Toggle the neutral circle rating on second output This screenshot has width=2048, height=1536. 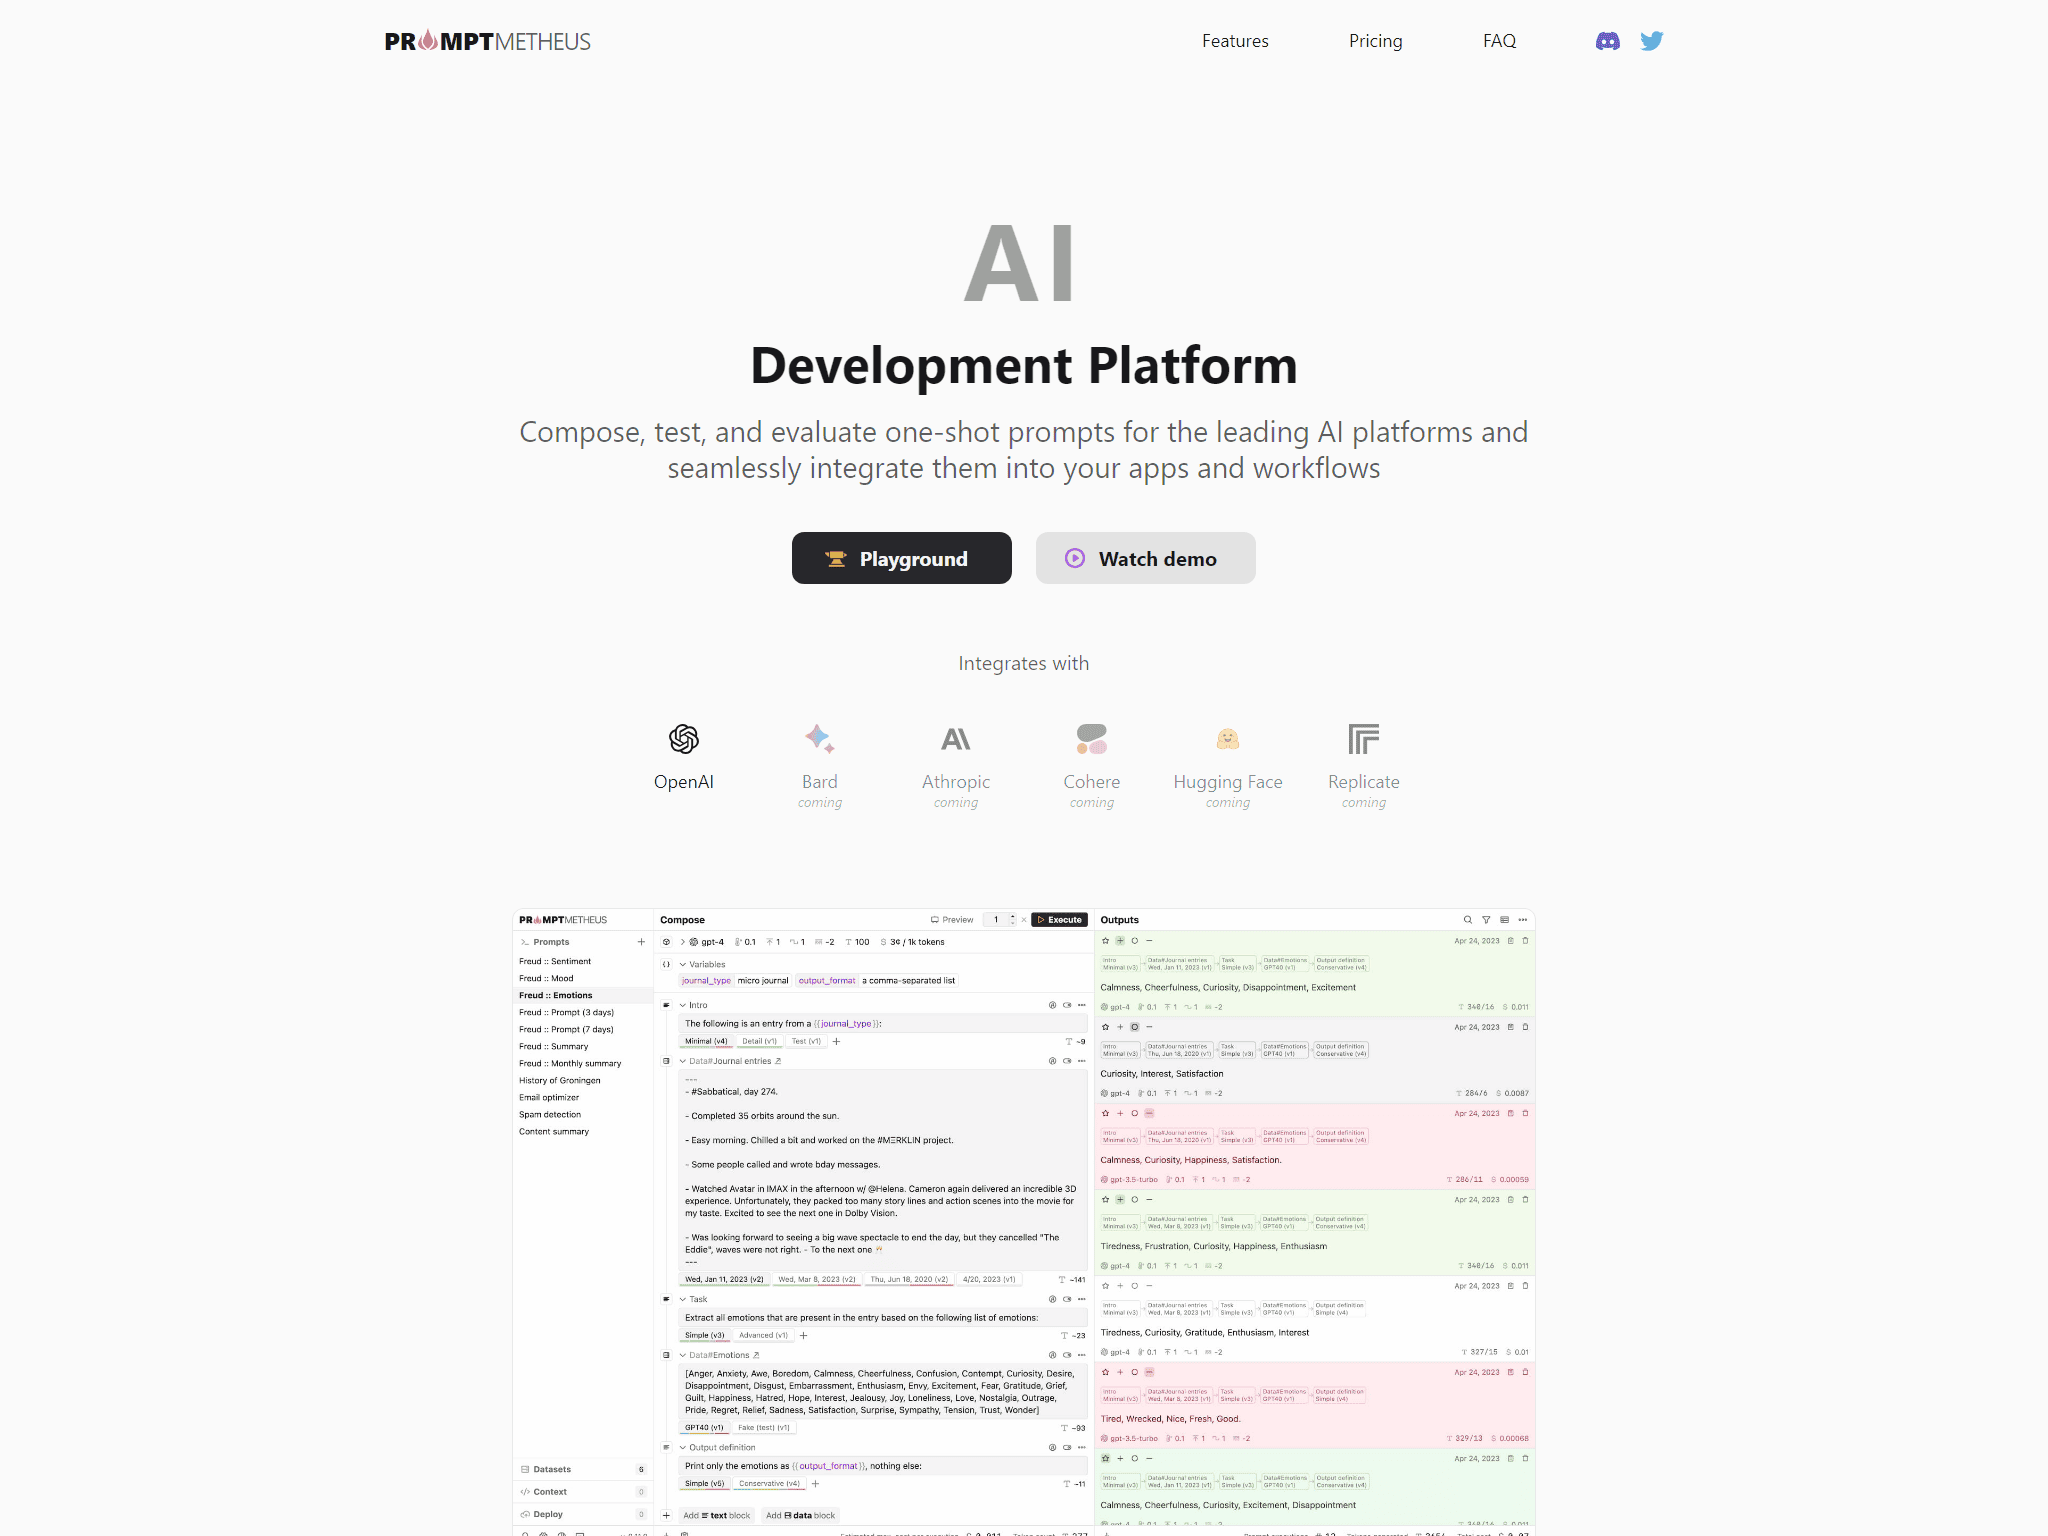point(1134,1027)
